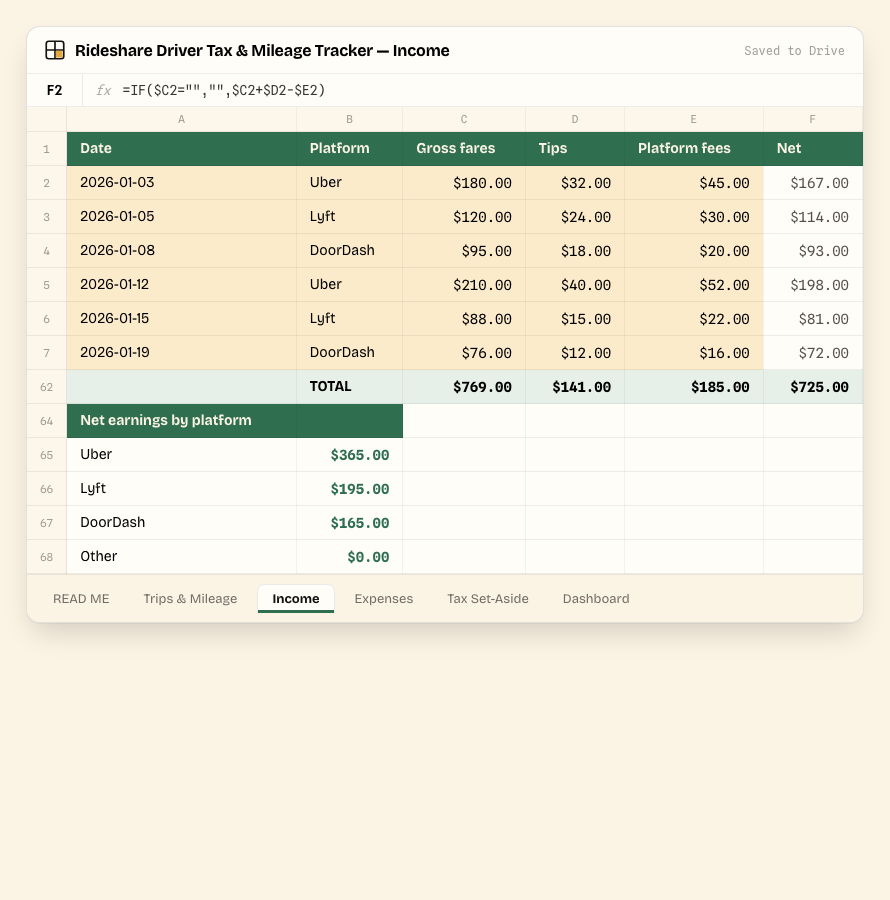This screenshot has width=890, height=900.
Task: Click the Rideshare Driver Tax & Mileage Tracker title
Action: [262, 51]
